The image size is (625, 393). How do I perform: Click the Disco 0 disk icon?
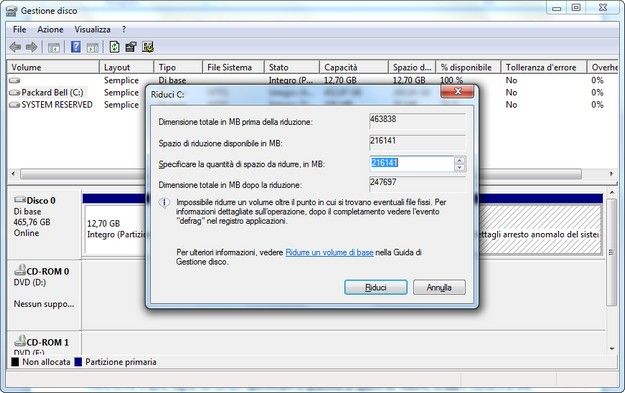20,199
